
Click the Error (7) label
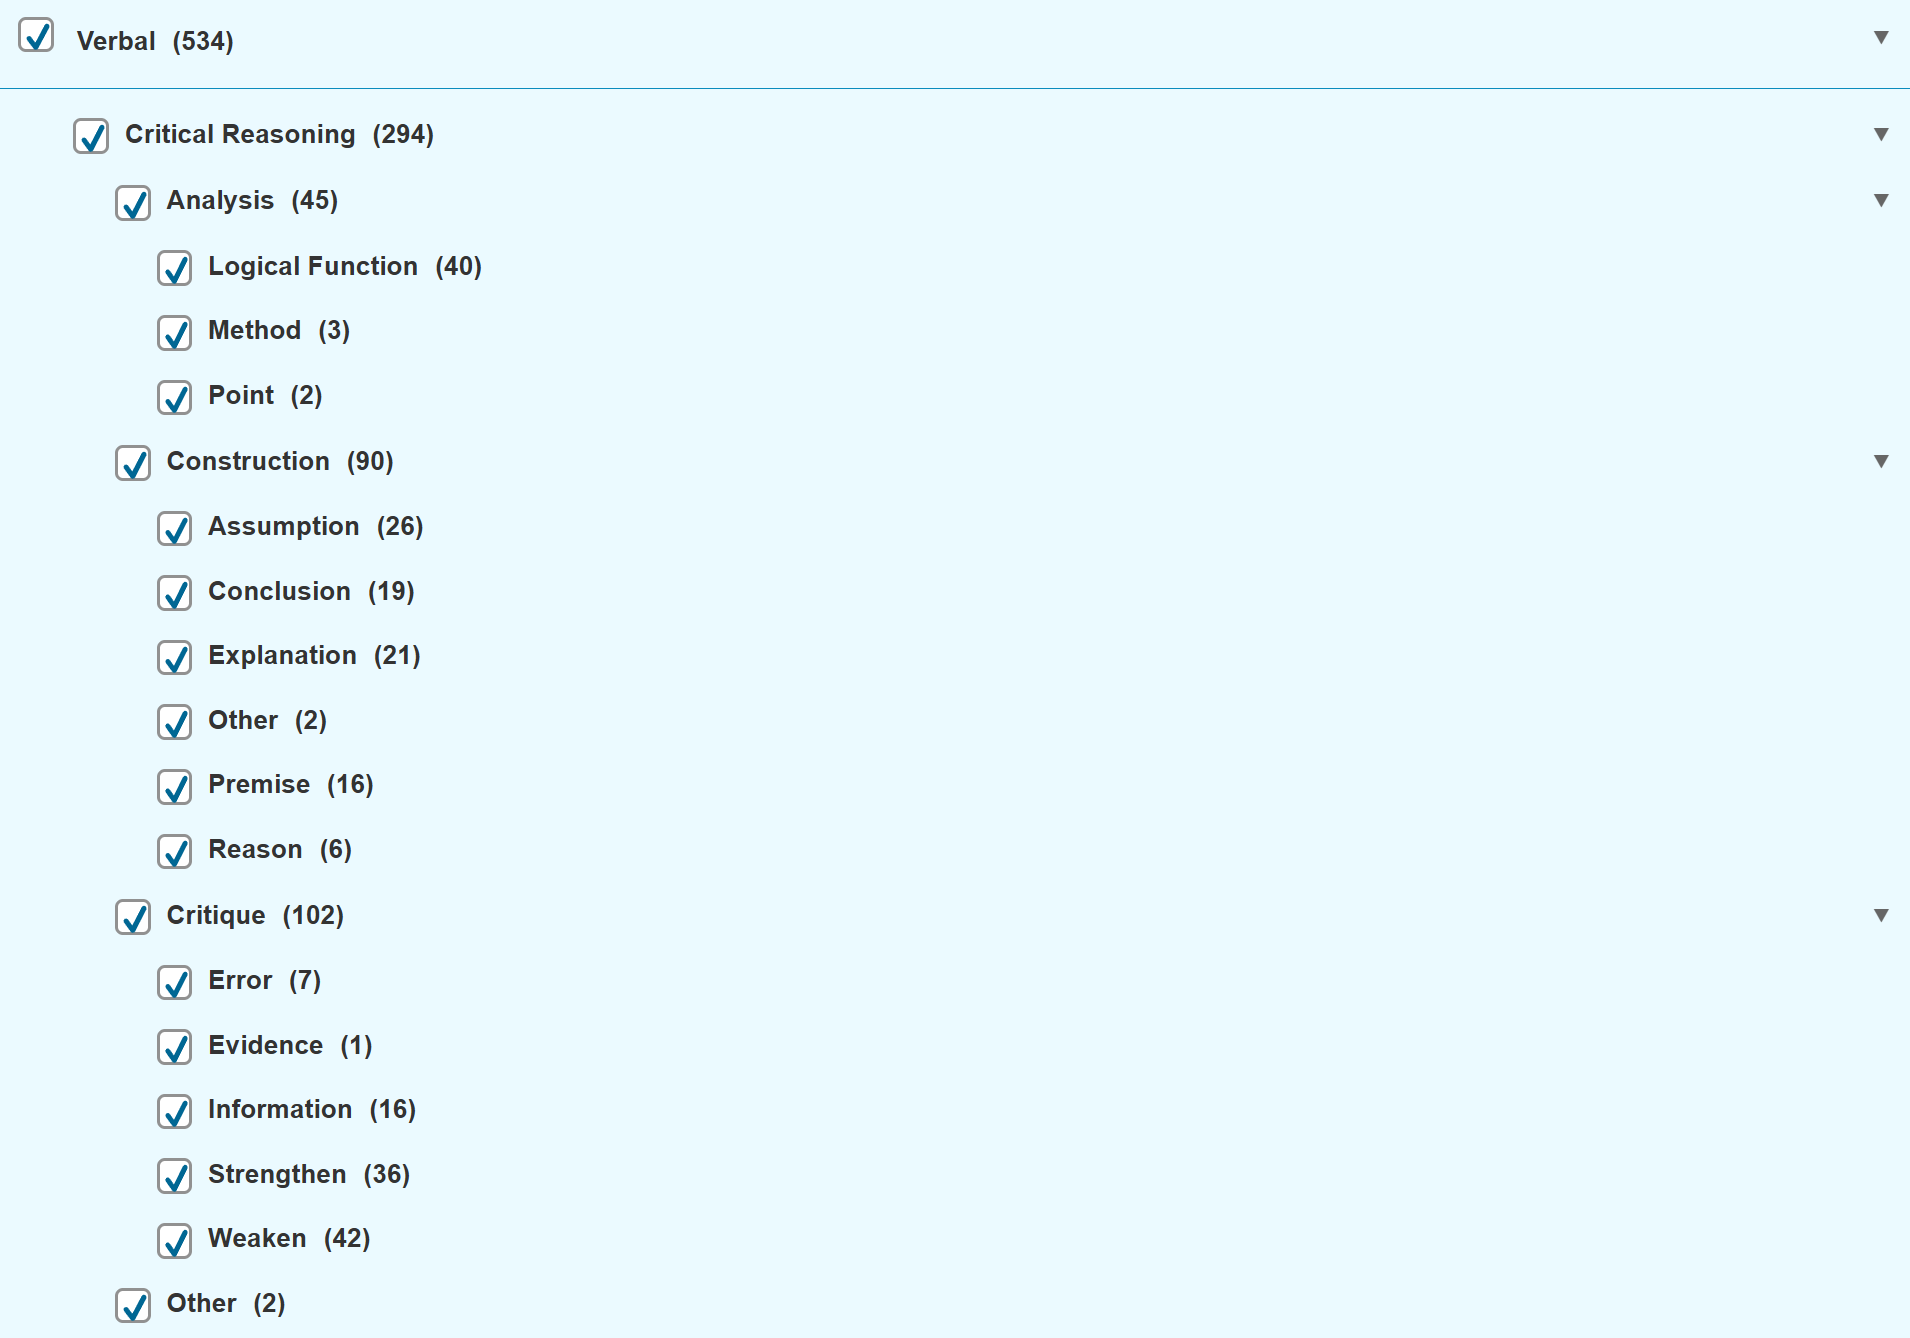(265, 980)
